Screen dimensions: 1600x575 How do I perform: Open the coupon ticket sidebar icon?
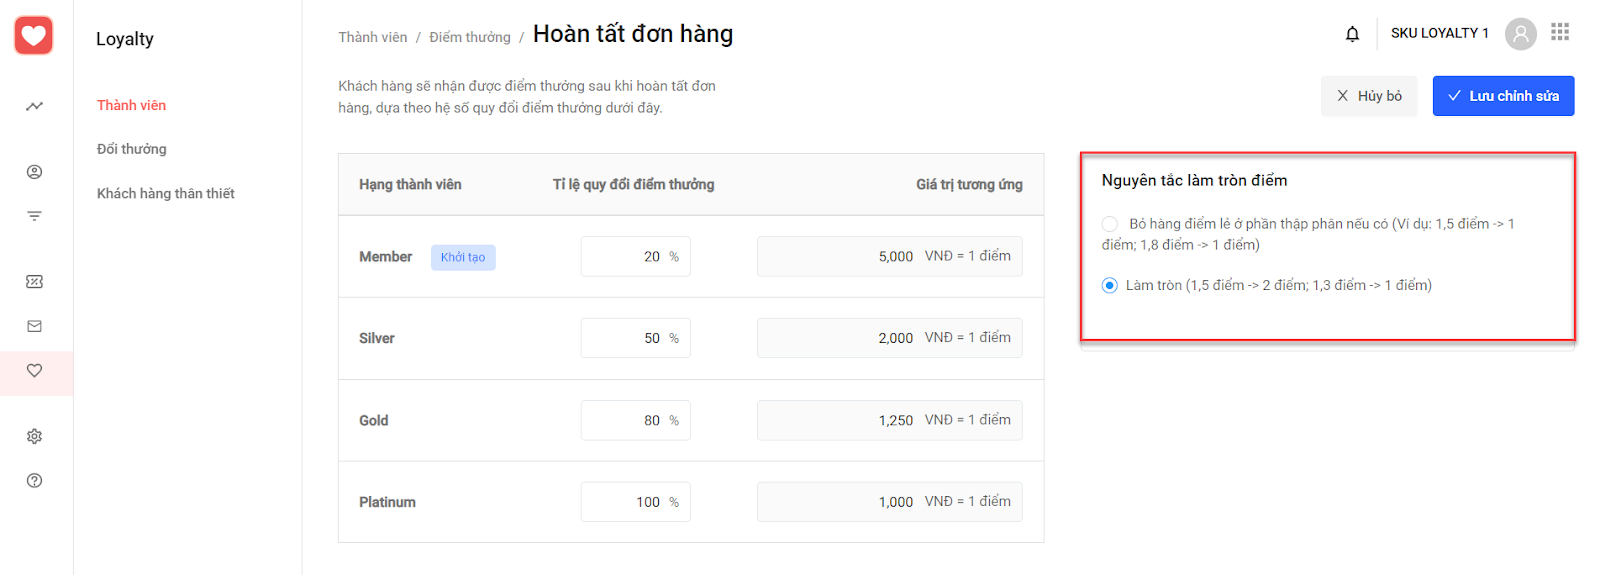tap(34, 282)
